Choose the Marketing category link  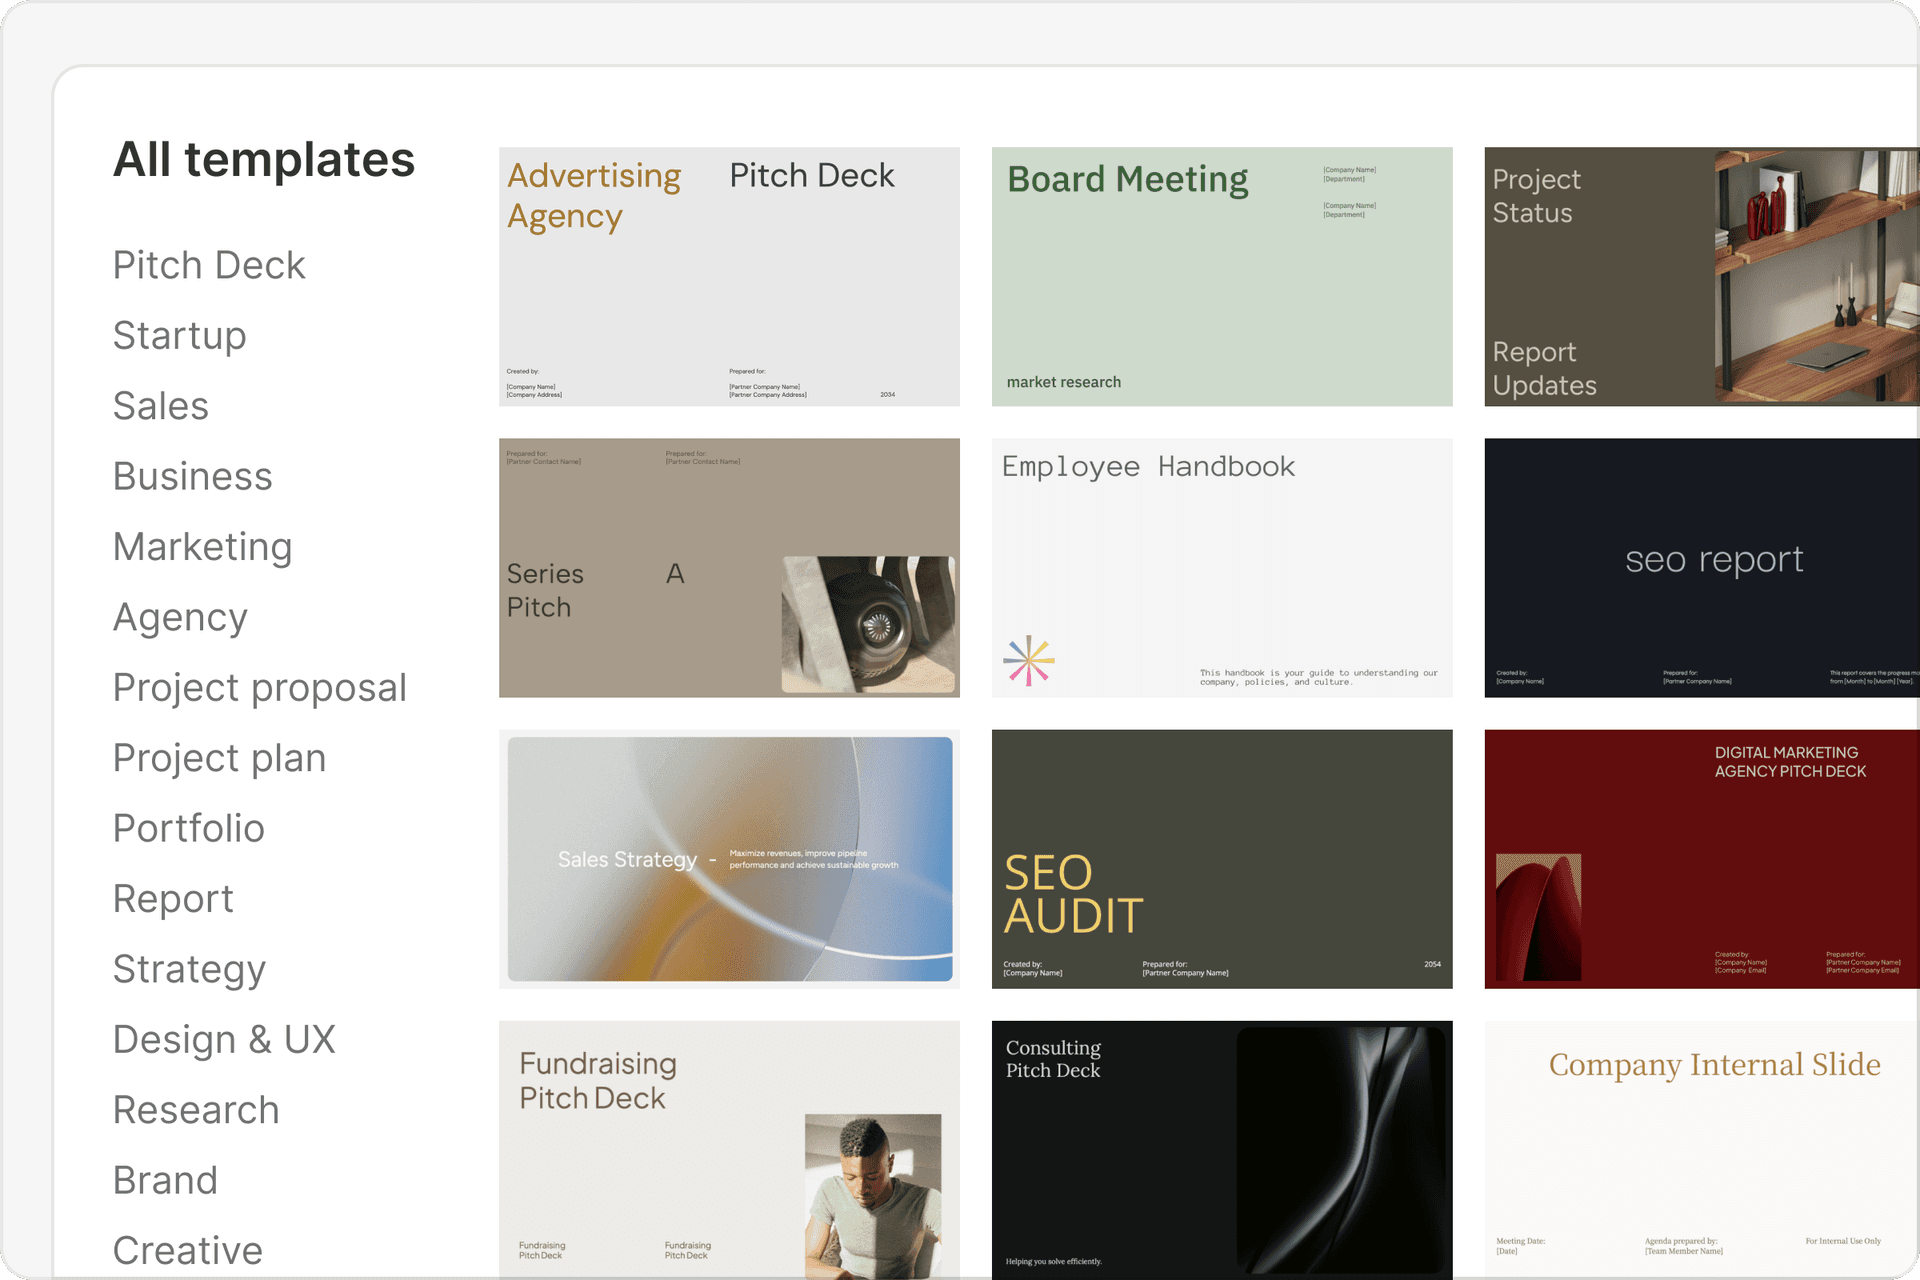202,547
